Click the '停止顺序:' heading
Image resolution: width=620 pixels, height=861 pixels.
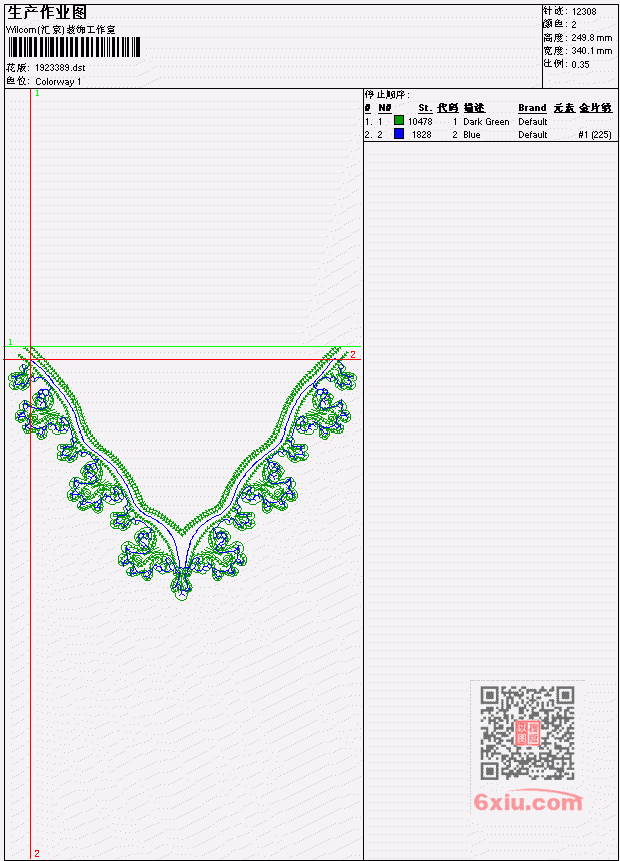387,94
